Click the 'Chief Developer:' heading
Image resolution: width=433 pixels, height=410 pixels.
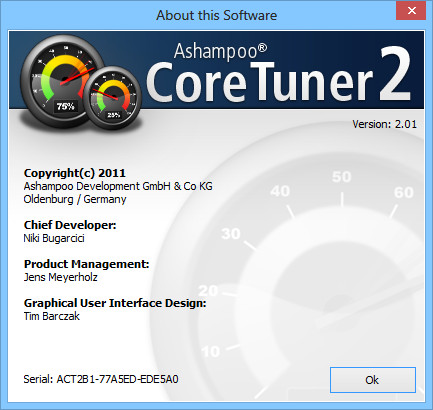click(70, 225)
